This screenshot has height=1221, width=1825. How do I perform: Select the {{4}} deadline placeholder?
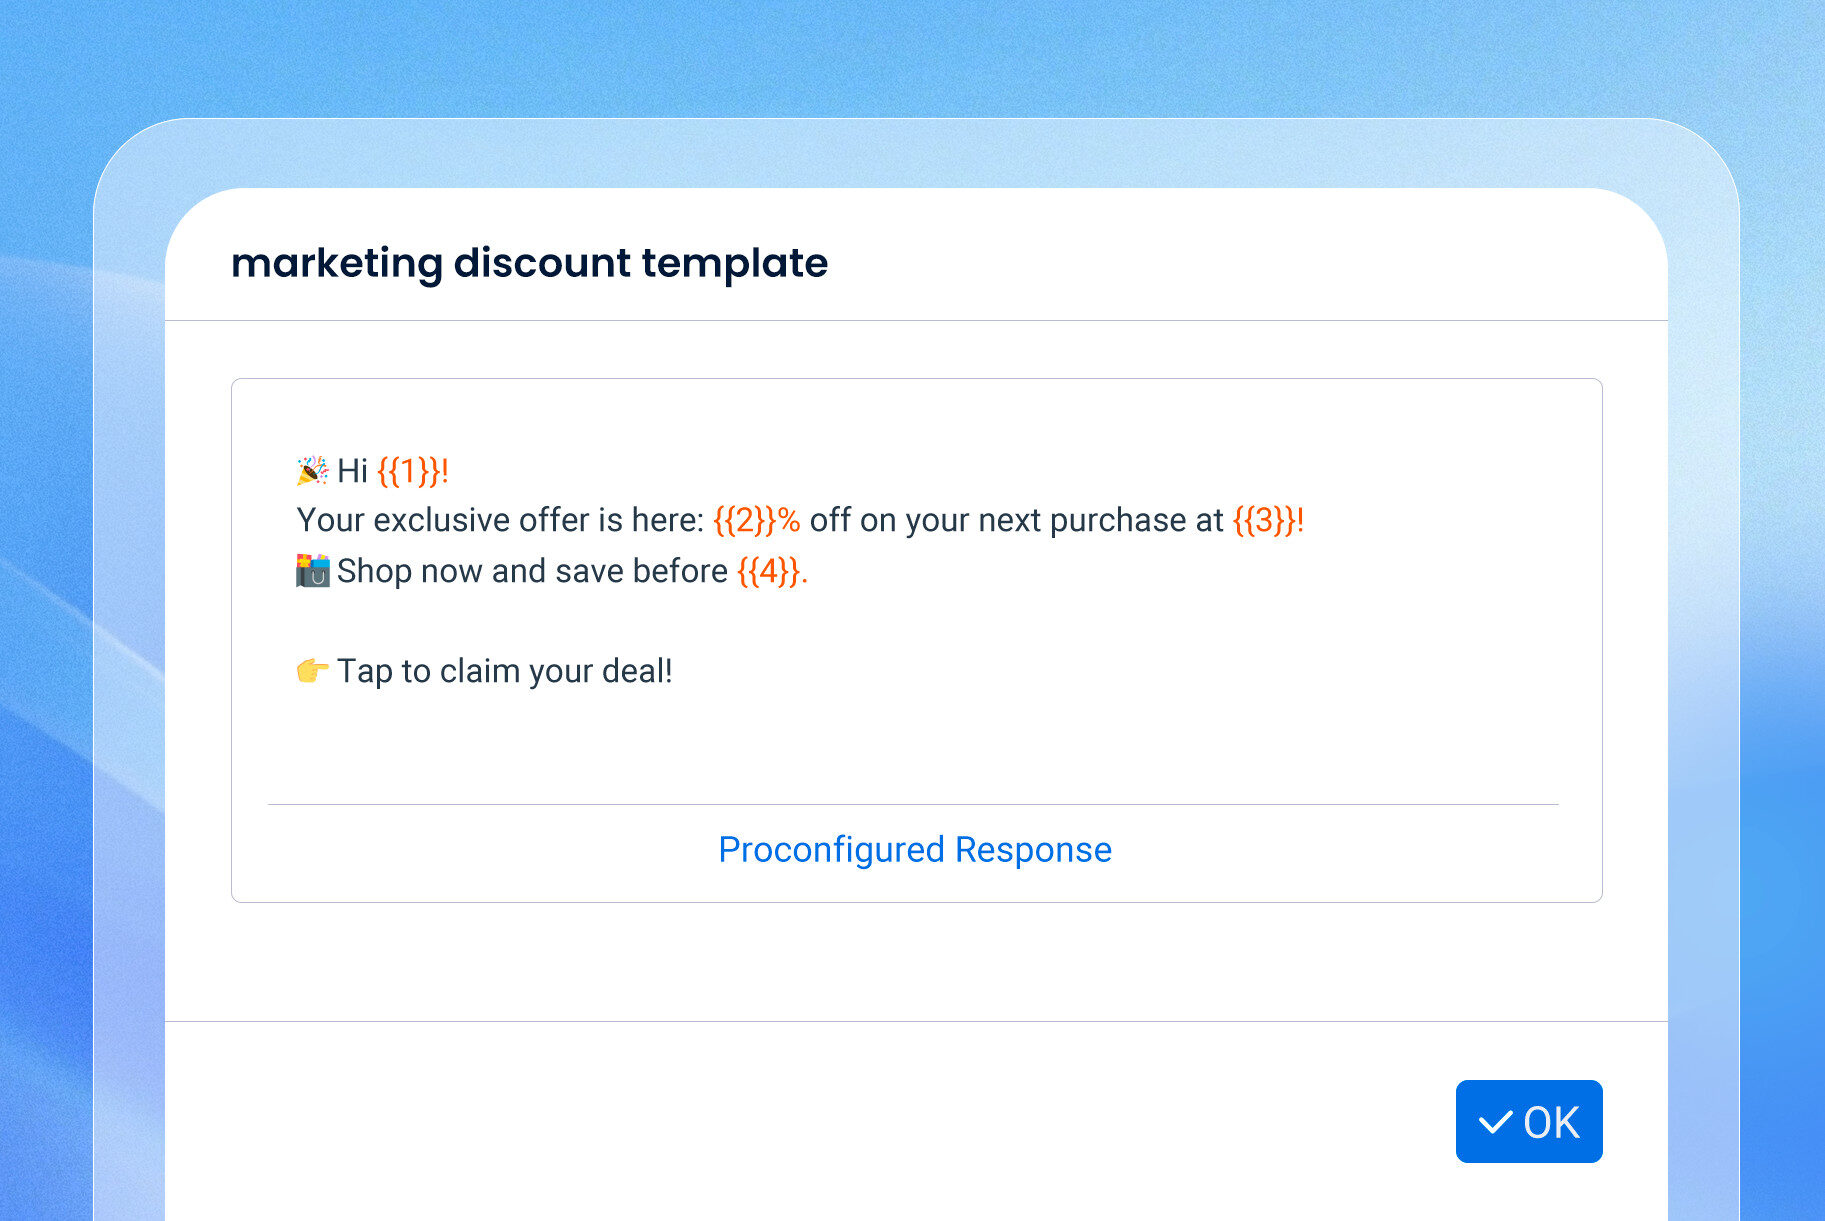click(x=769, y=570)
